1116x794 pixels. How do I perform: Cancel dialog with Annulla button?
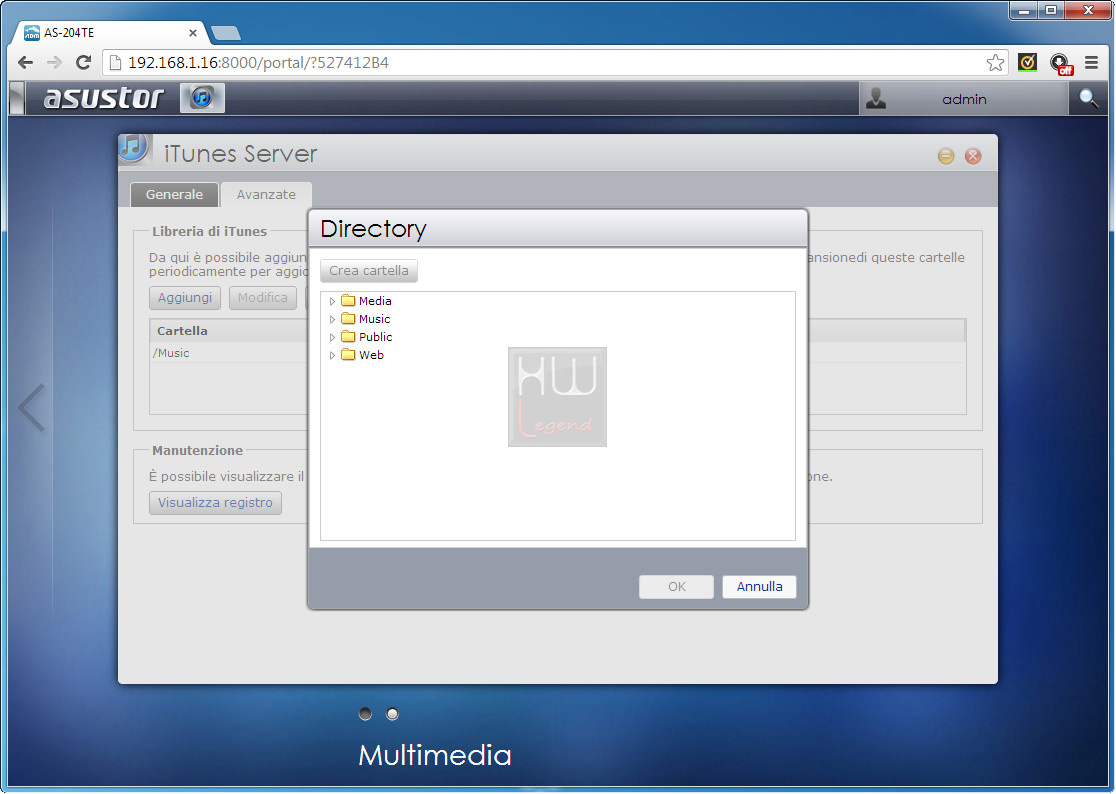[x=759, y=586]
